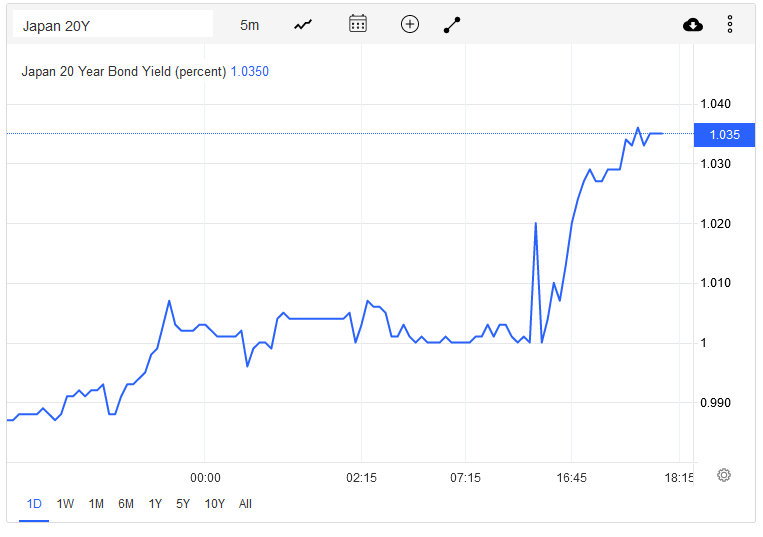Click the 16:45 time axis label
763x537 pixels.
[x=572, y=478]
